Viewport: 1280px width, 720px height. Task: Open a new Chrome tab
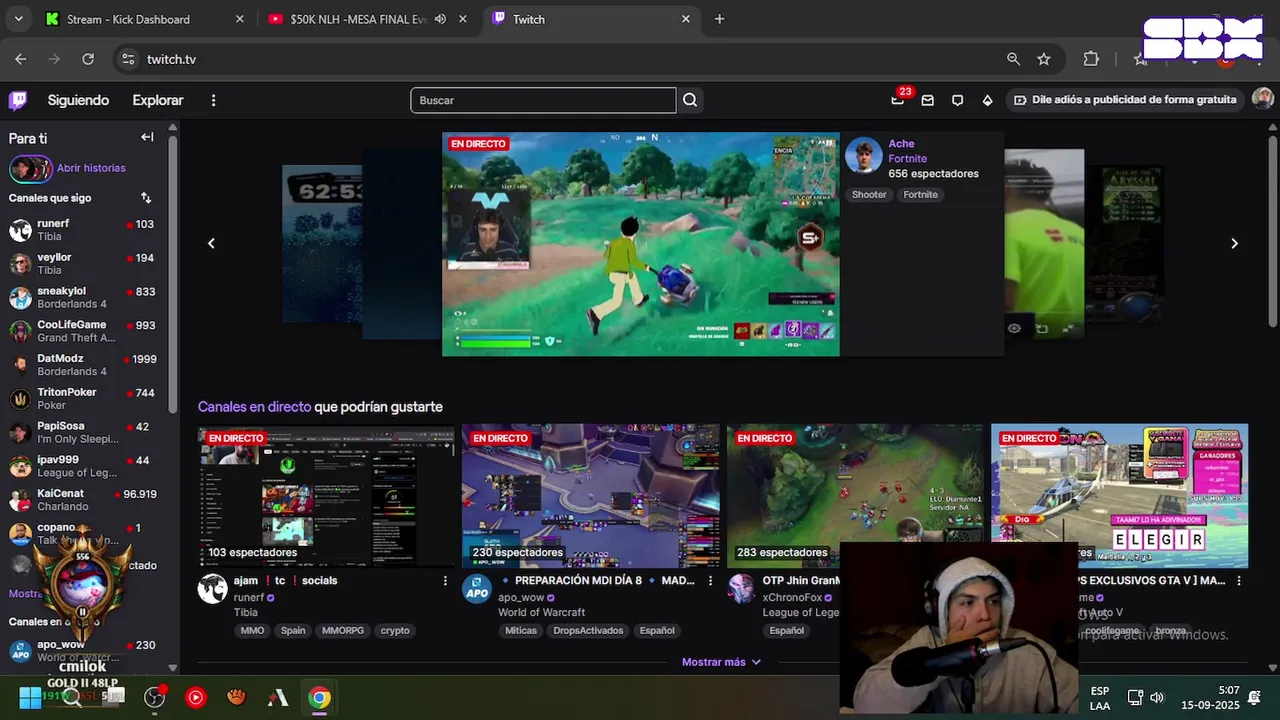(x=719, y=19)
